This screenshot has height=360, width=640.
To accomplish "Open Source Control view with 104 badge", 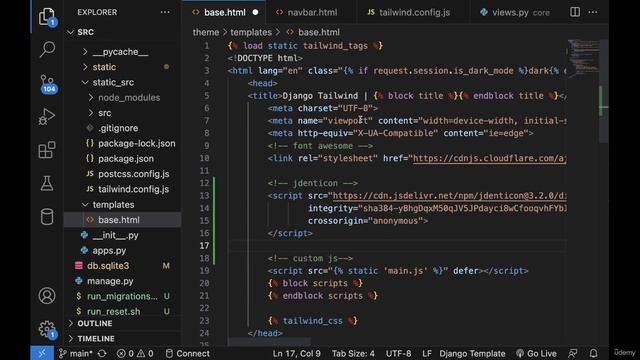I will [x=47, y=84].
